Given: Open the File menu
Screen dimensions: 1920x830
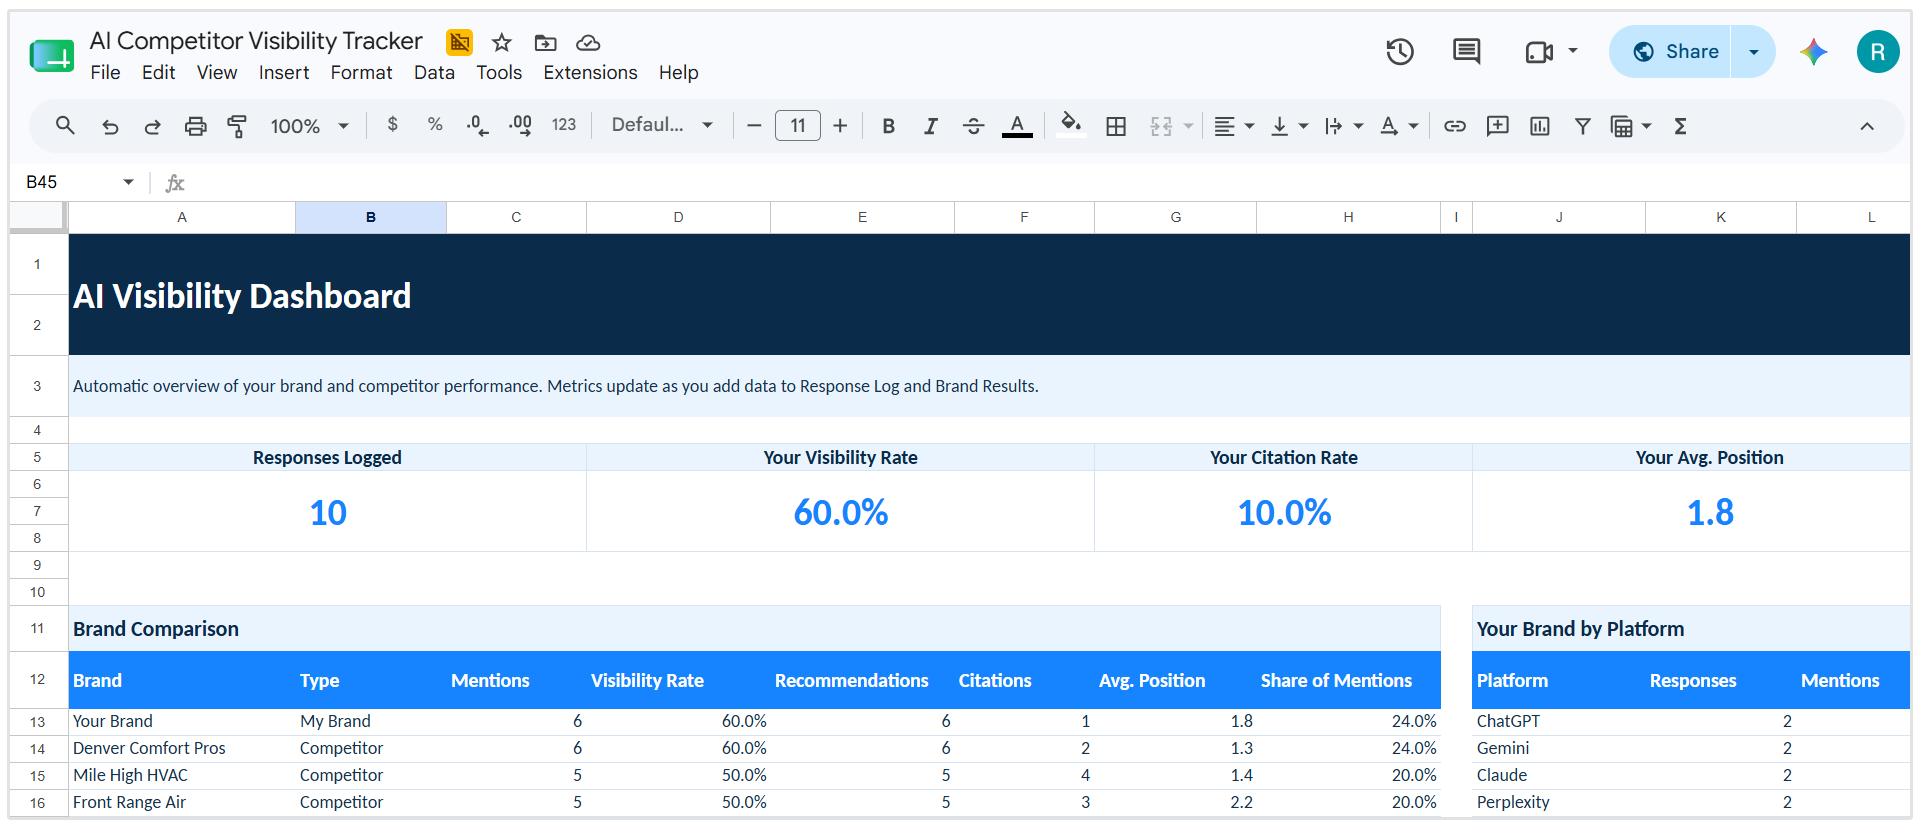Looking at the screenshot, I should [x=105, y=73].
